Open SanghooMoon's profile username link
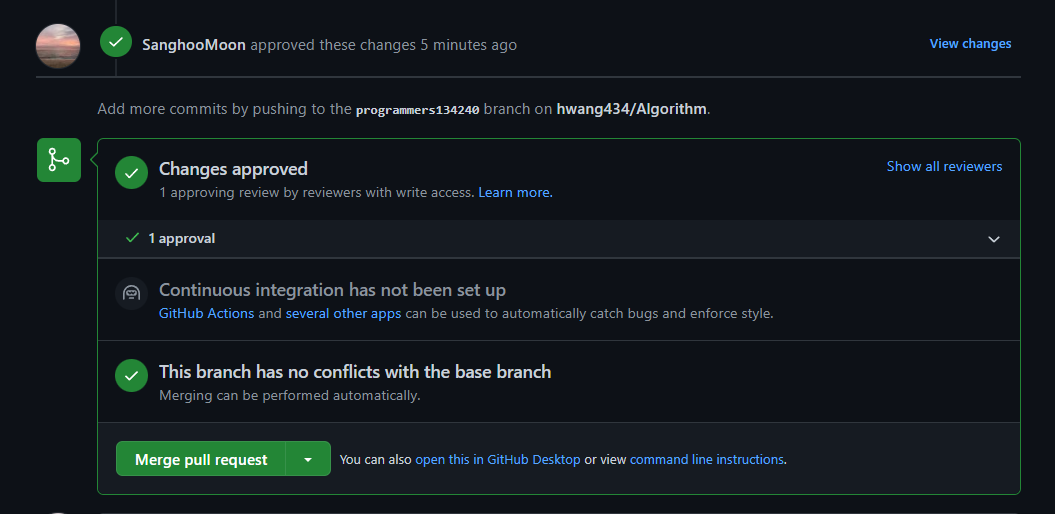The height and width of the screenshot is (514, 1055). 194,45
